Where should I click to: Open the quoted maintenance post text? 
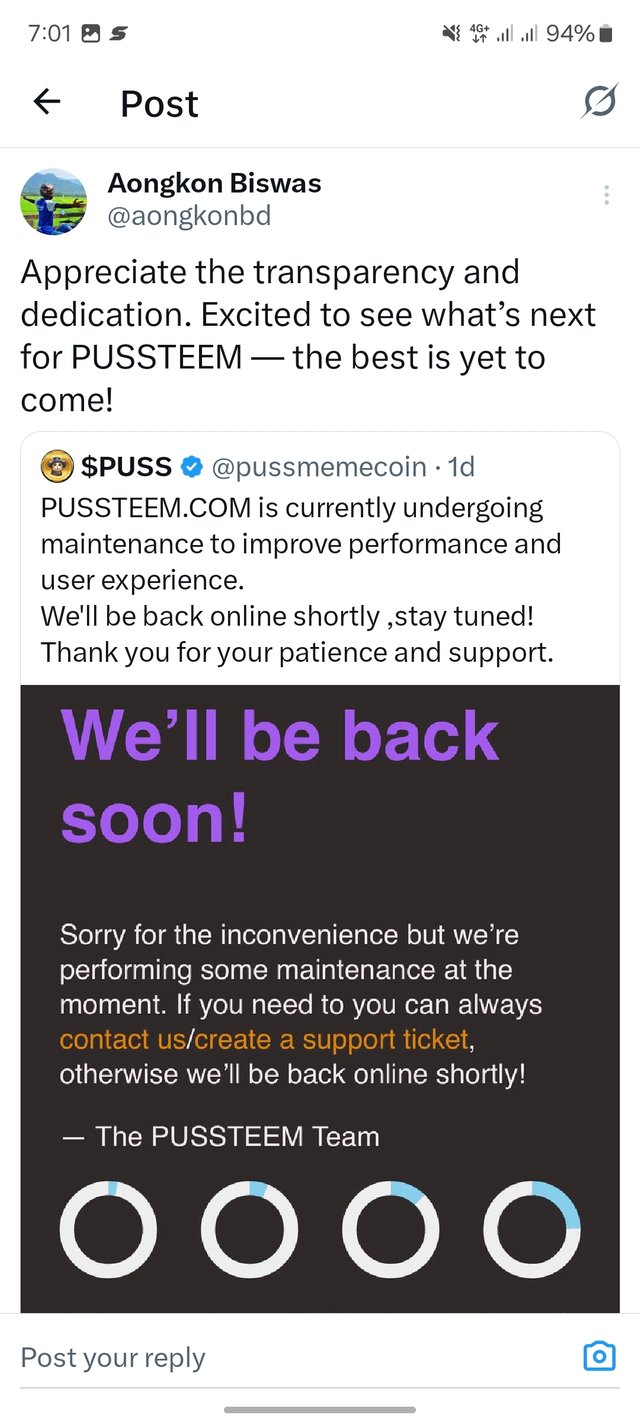point(300,580)
